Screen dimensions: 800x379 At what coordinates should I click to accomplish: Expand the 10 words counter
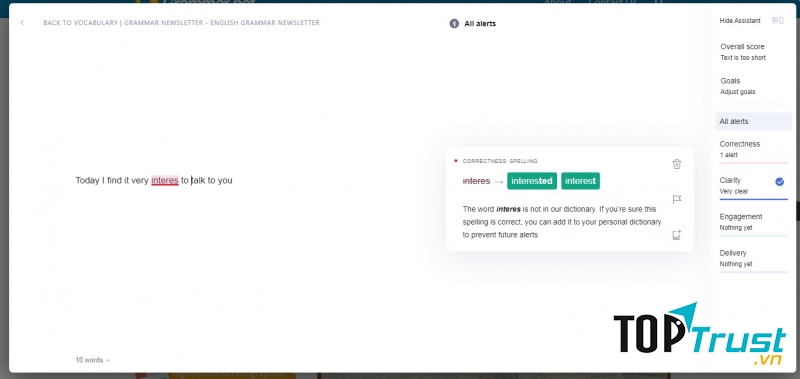pyautogui.click(x=92, y=360)
